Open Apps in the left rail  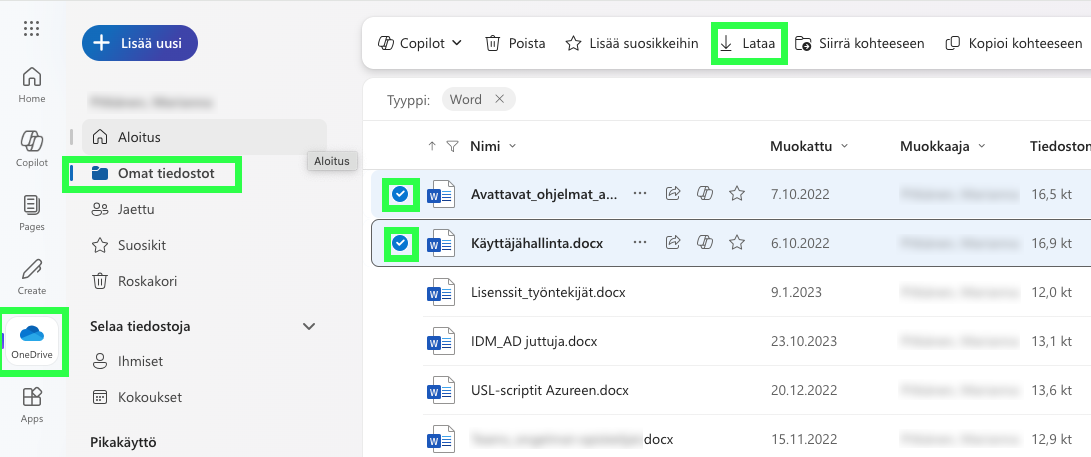tap(31, 405)
